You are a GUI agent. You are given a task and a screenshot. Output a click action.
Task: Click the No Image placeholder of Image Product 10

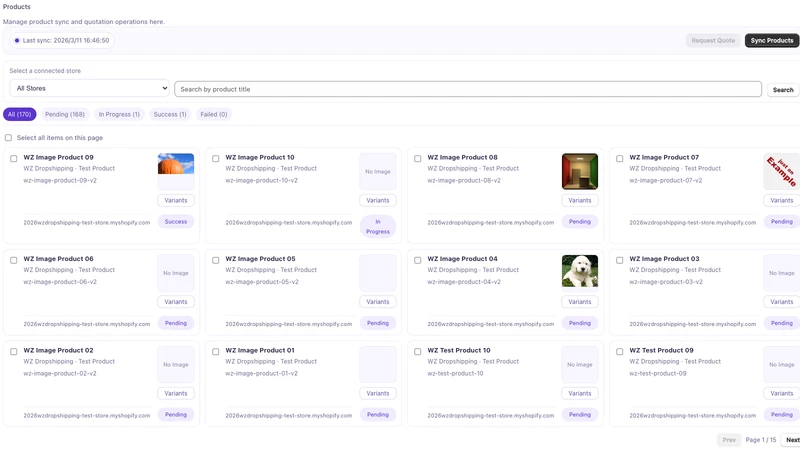click(378, 171)
